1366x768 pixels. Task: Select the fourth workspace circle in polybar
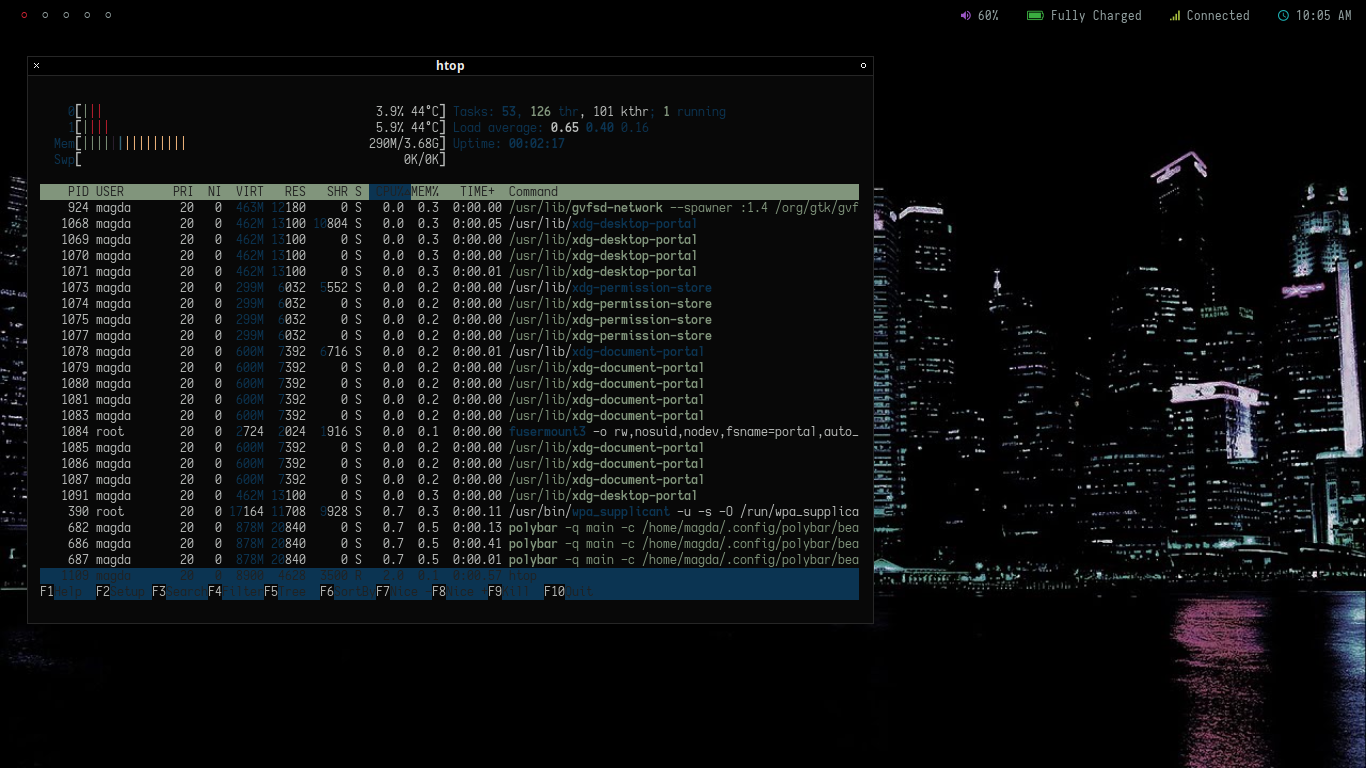86,15
